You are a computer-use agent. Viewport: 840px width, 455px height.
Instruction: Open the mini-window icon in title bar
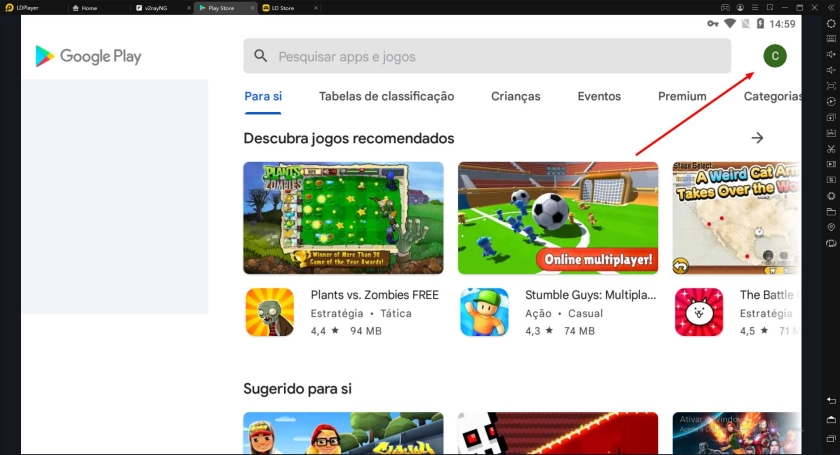coord(770,8)
